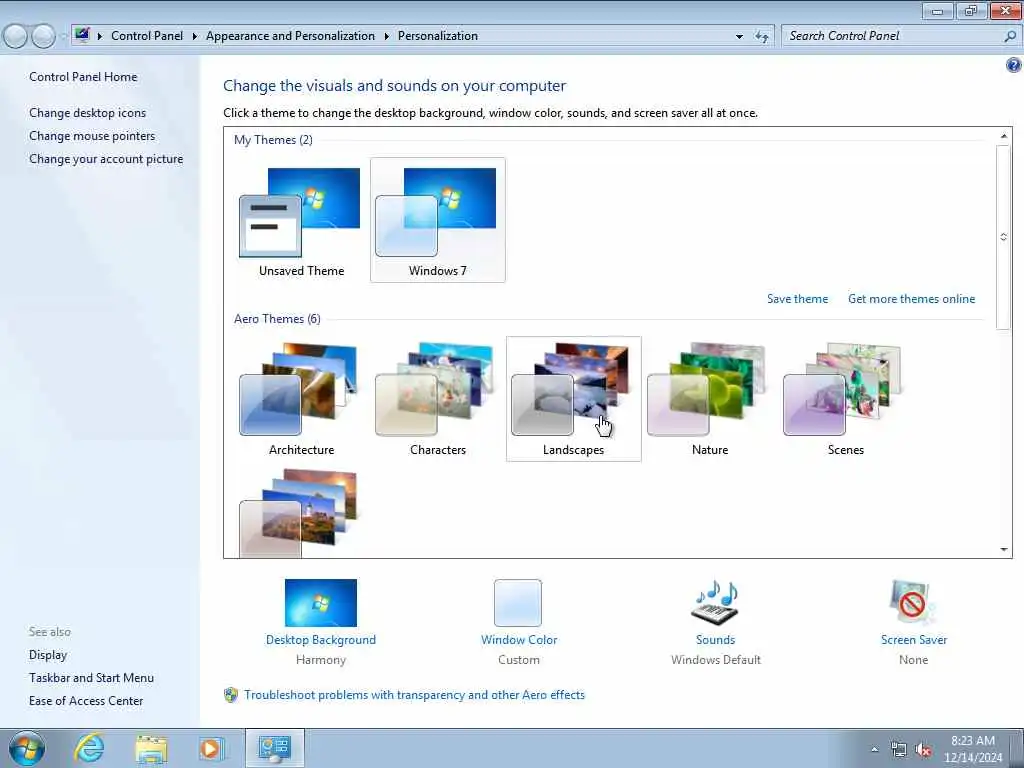Image resolution: width=1024 pixels, height=768 pixels.
Task: Click the theme list scroll up arrow
Action: click(x=1004, y=136)
